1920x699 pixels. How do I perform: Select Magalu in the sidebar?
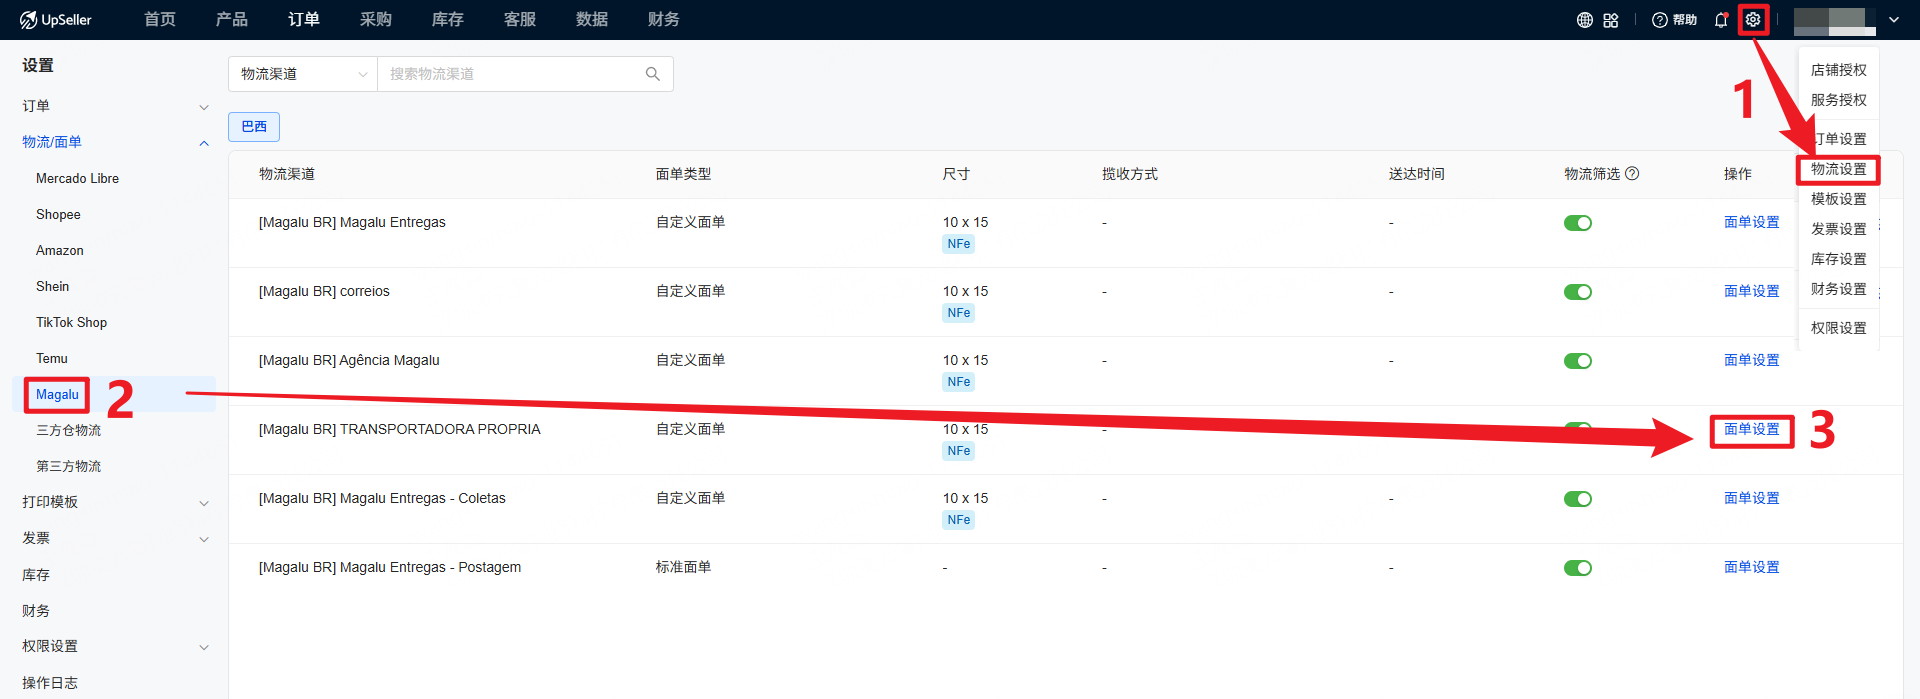[57, 395]
